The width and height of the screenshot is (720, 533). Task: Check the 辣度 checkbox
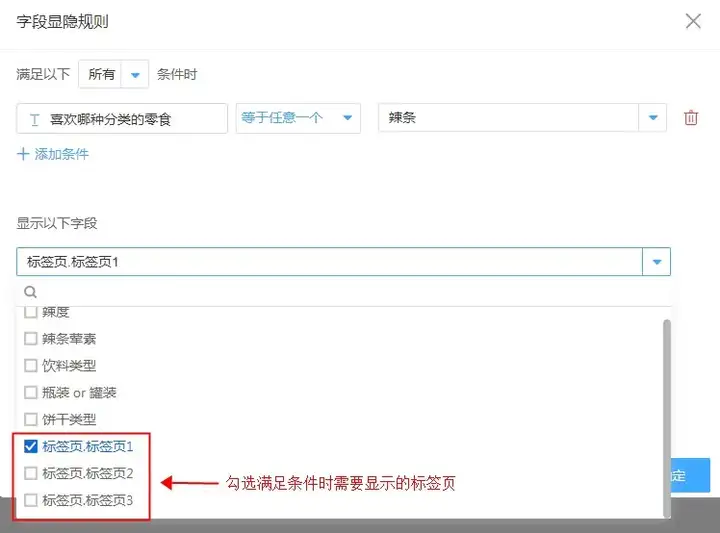click(30, 312)
